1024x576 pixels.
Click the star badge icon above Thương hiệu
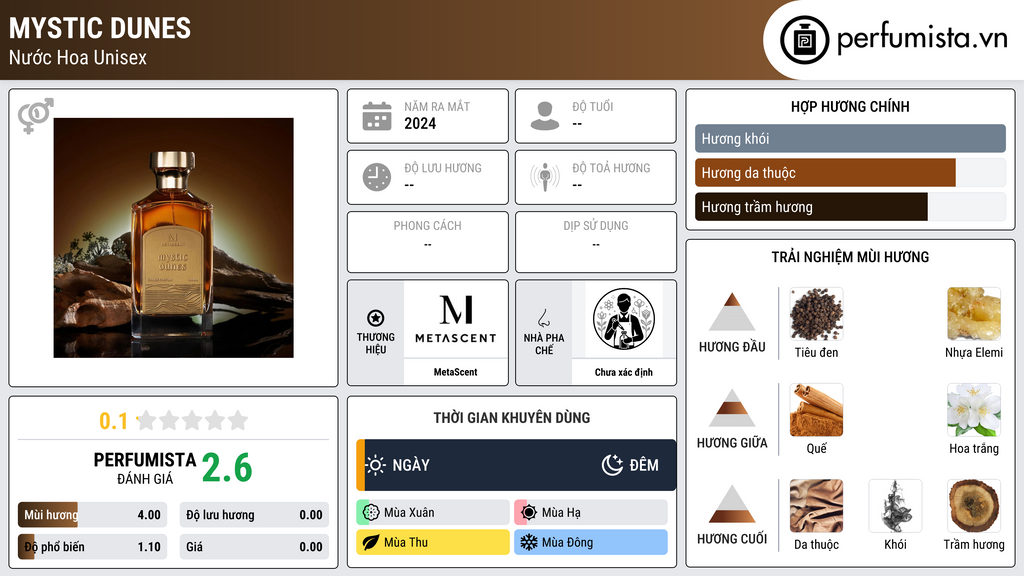(x=376, y=318)
